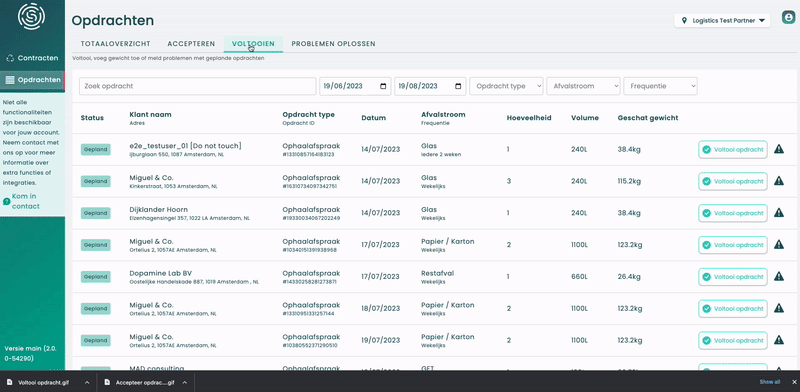800x392 pixels.
Task: Click the Klant naam column header
Action: point(151,115)
